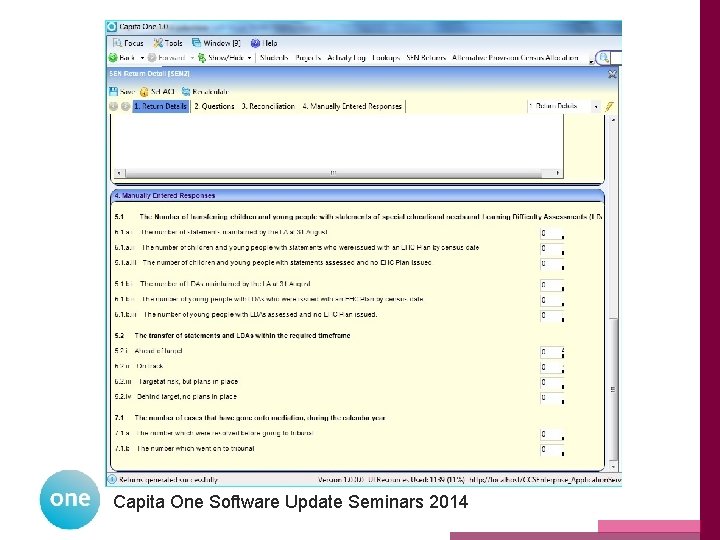Click the horizontal scrollbar right arrow
This screenshot has height=540, width=720.
tap(557, 173)
